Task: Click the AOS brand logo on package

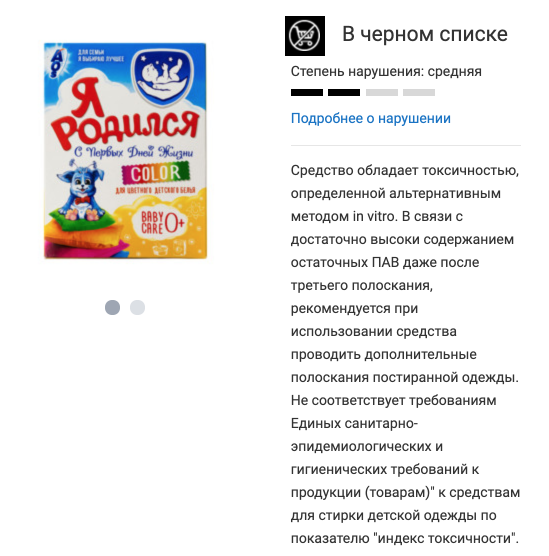Action: tap(57, 63)
